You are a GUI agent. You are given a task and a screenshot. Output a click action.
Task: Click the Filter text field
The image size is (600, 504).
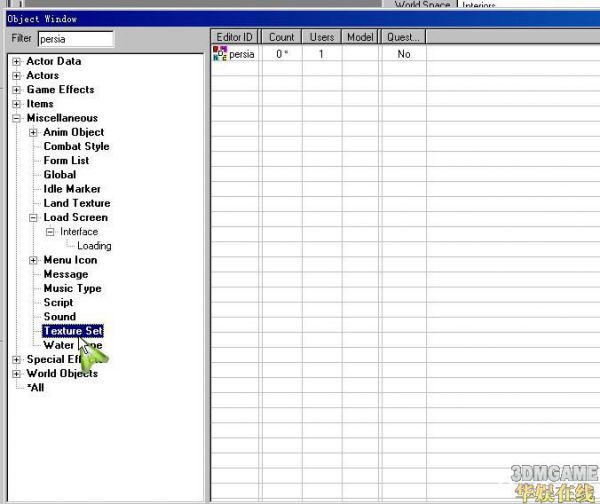75,39
